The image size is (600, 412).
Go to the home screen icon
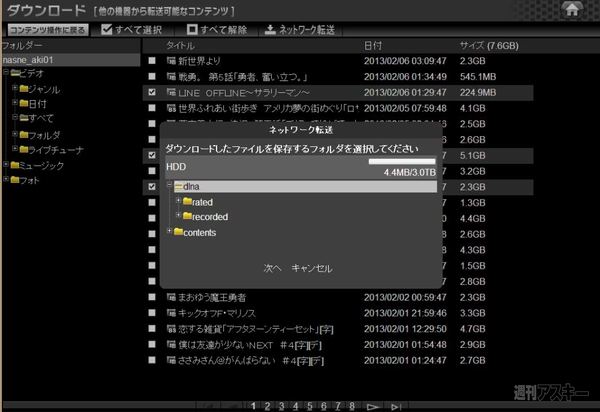click(x=572, y=9)
